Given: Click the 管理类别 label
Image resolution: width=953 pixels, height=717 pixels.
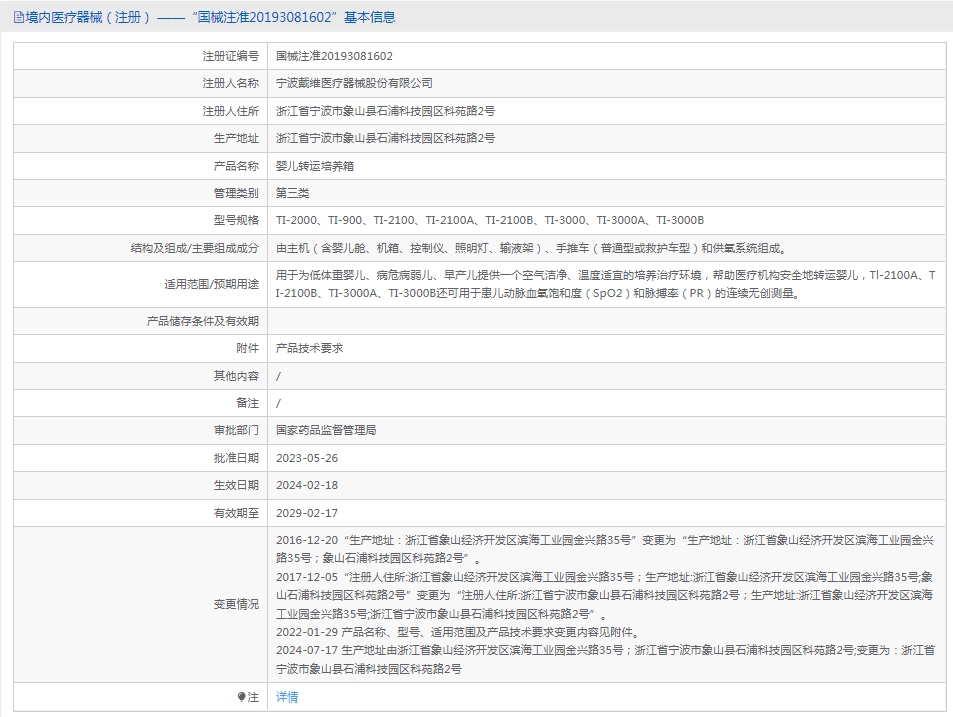Looking at the screenshot, I should (236, 193).
